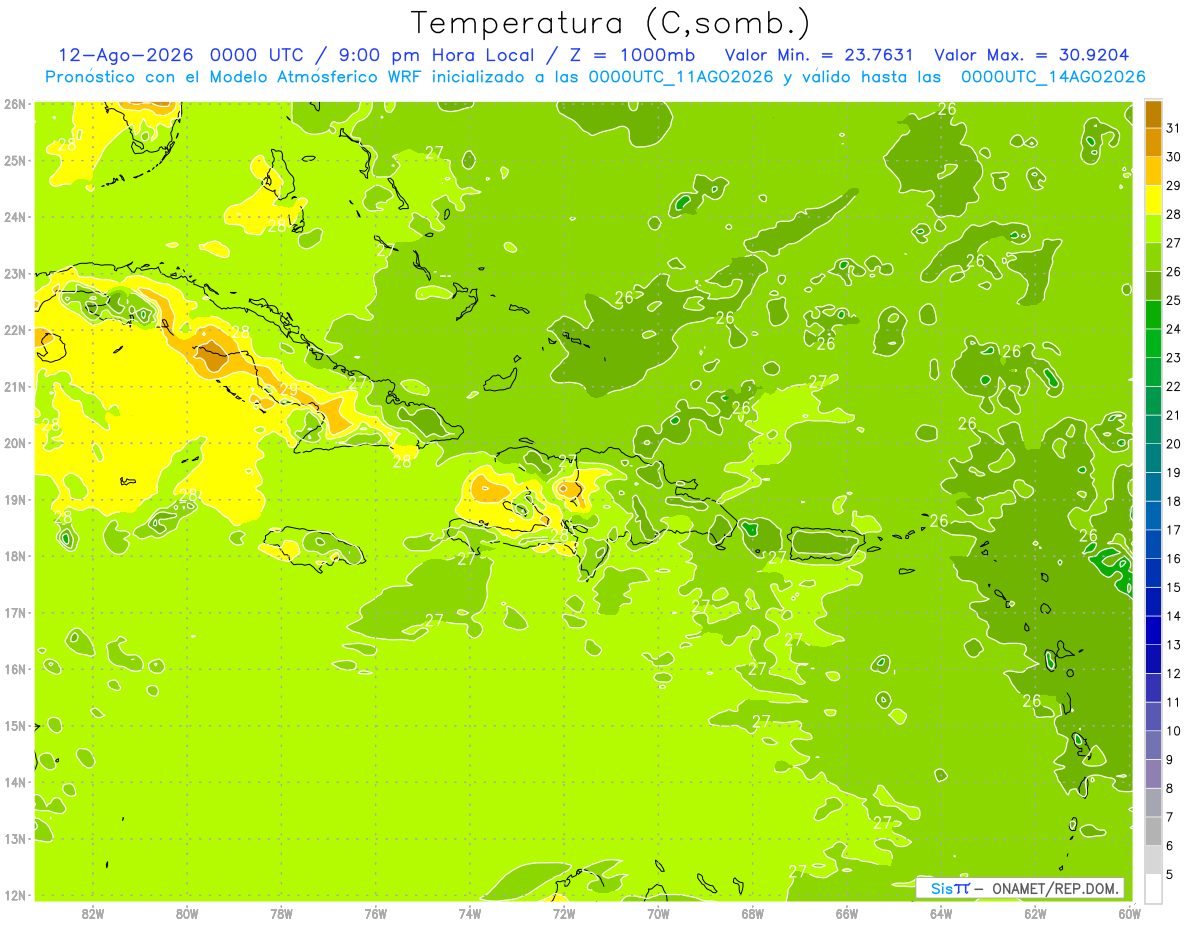Click the "66W" longitude axis label

[x=846, y=913]
